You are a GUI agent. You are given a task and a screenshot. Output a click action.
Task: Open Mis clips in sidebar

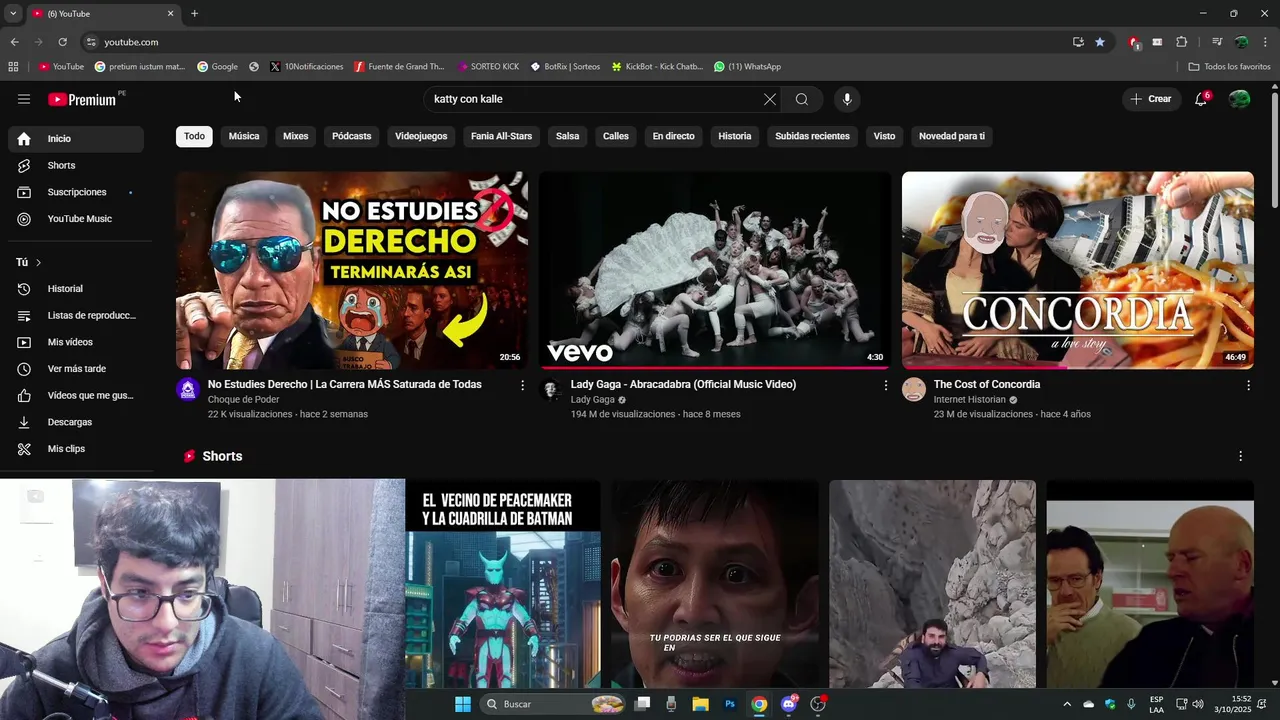pyautogui.click(x=76, y=449)
